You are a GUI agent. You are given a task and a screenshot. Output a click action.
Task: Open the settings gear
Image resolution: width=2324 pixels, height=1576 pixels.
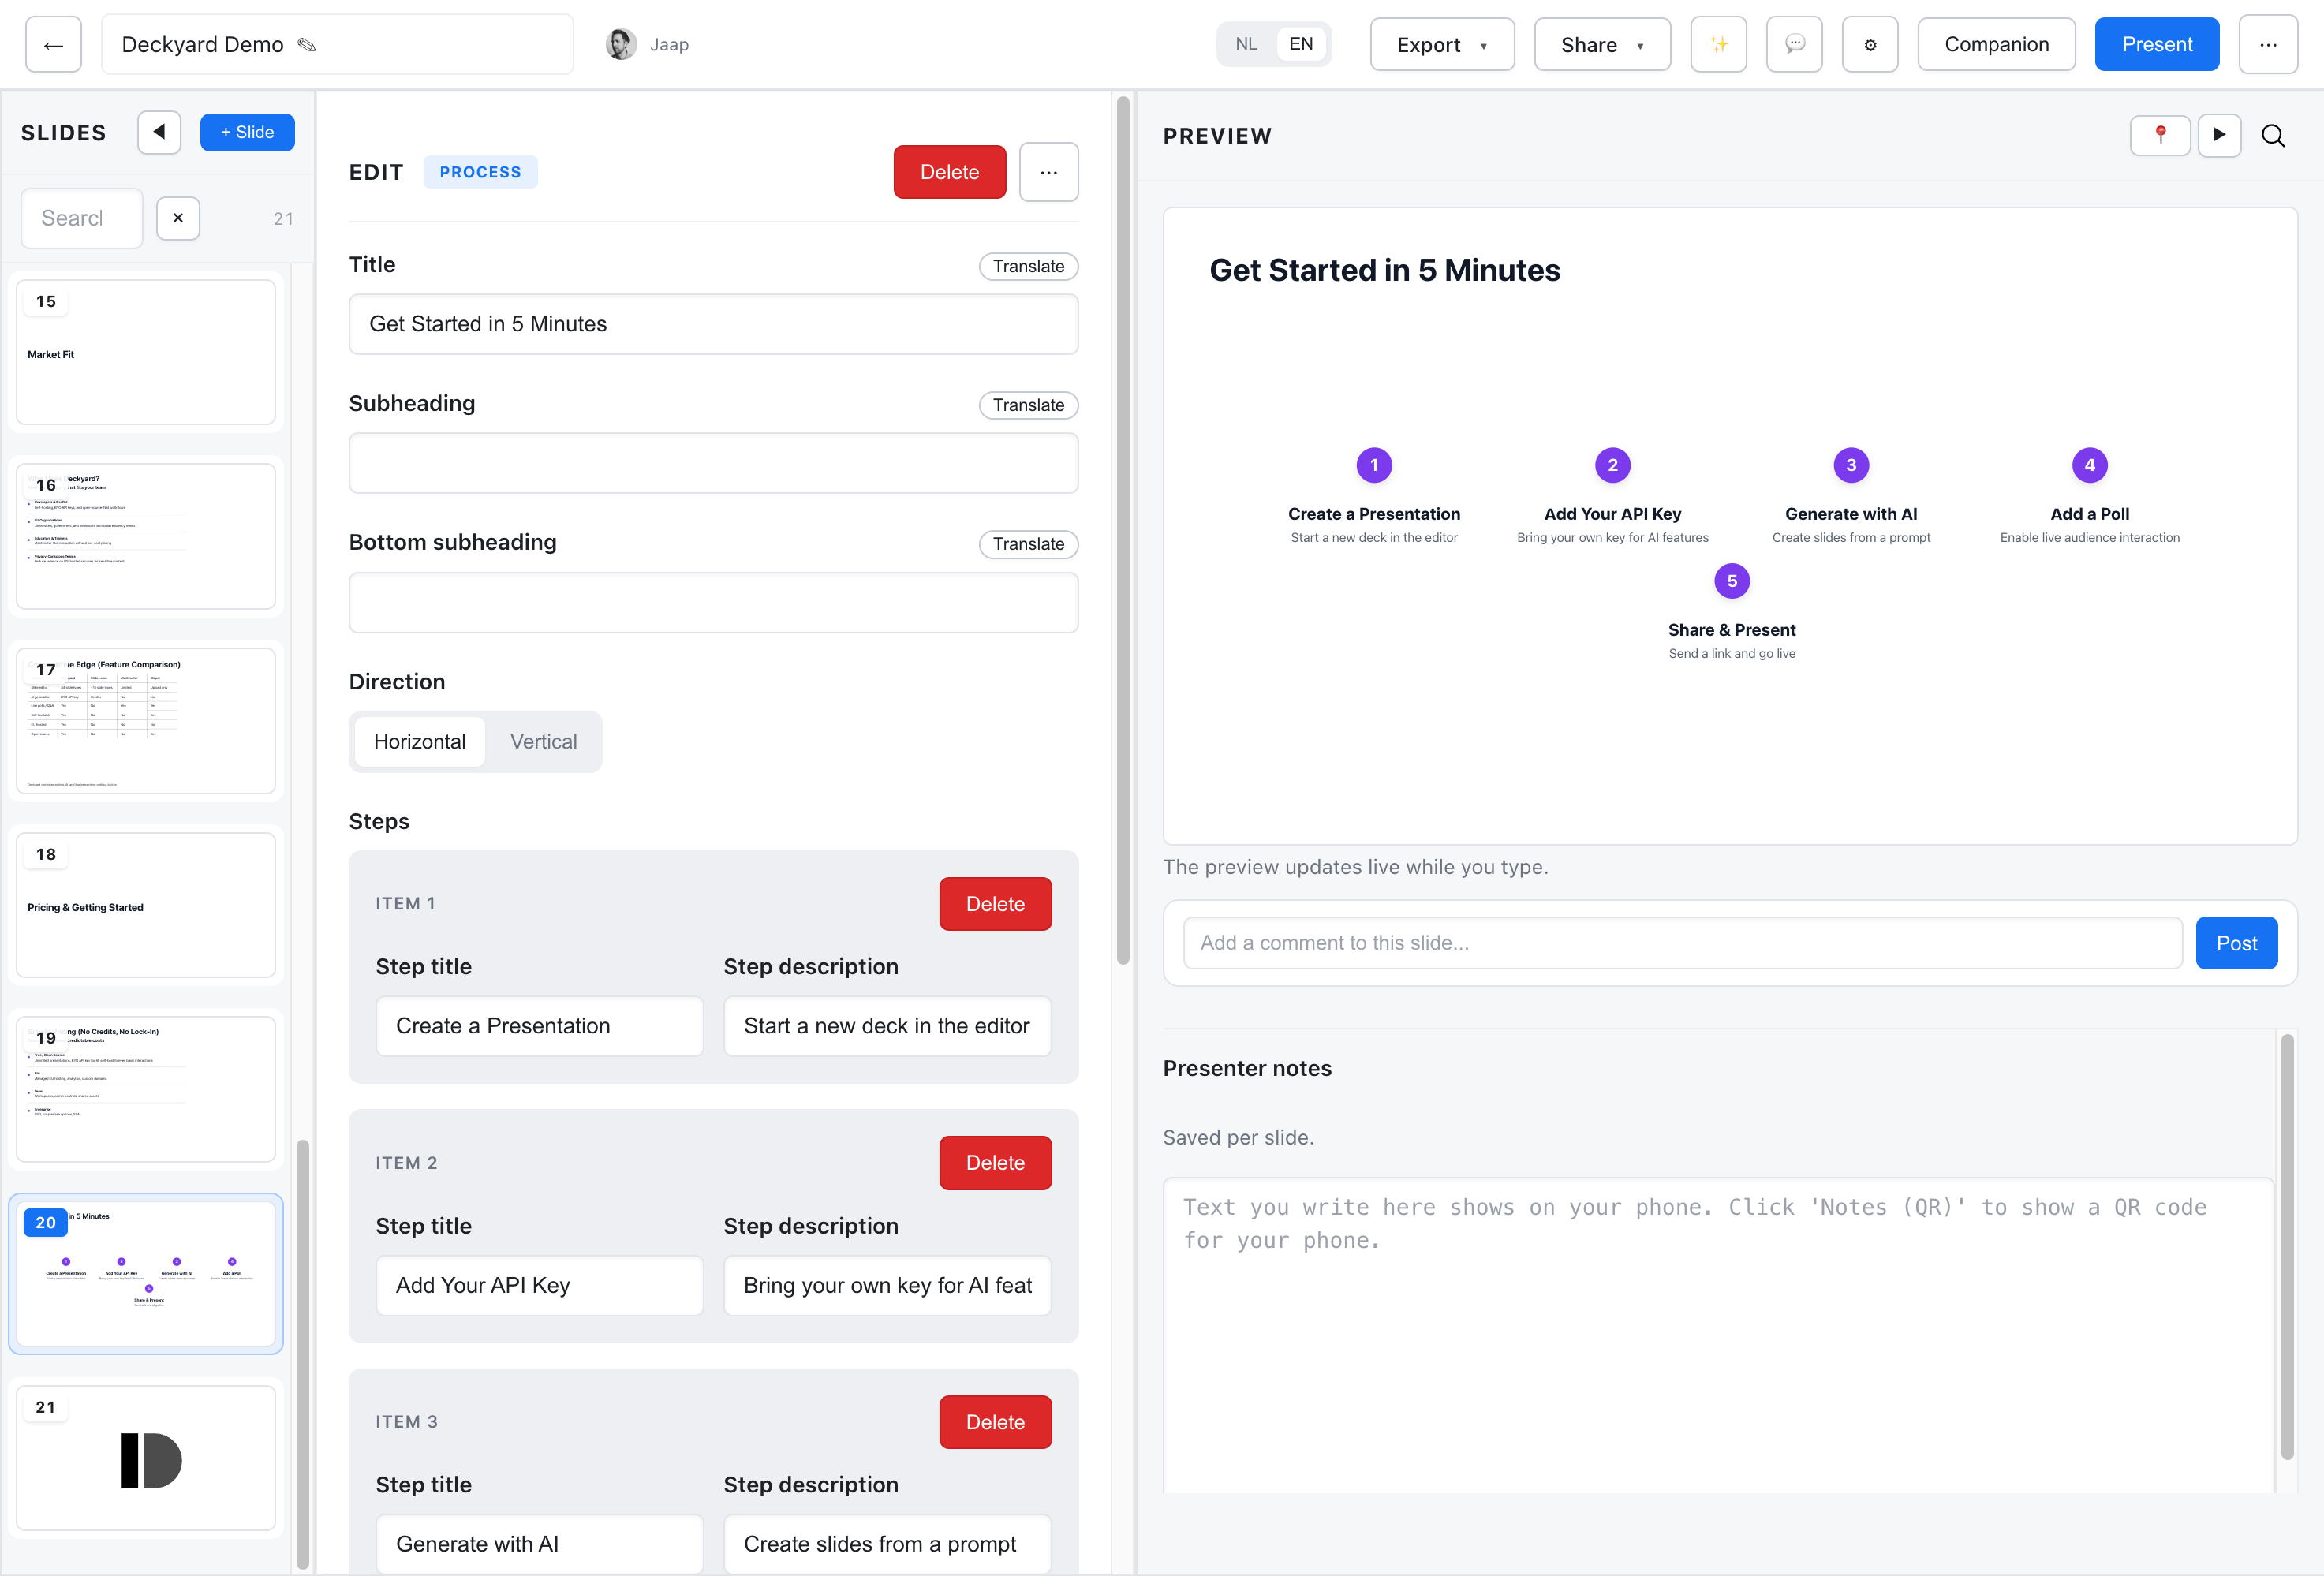point(1870,45)
